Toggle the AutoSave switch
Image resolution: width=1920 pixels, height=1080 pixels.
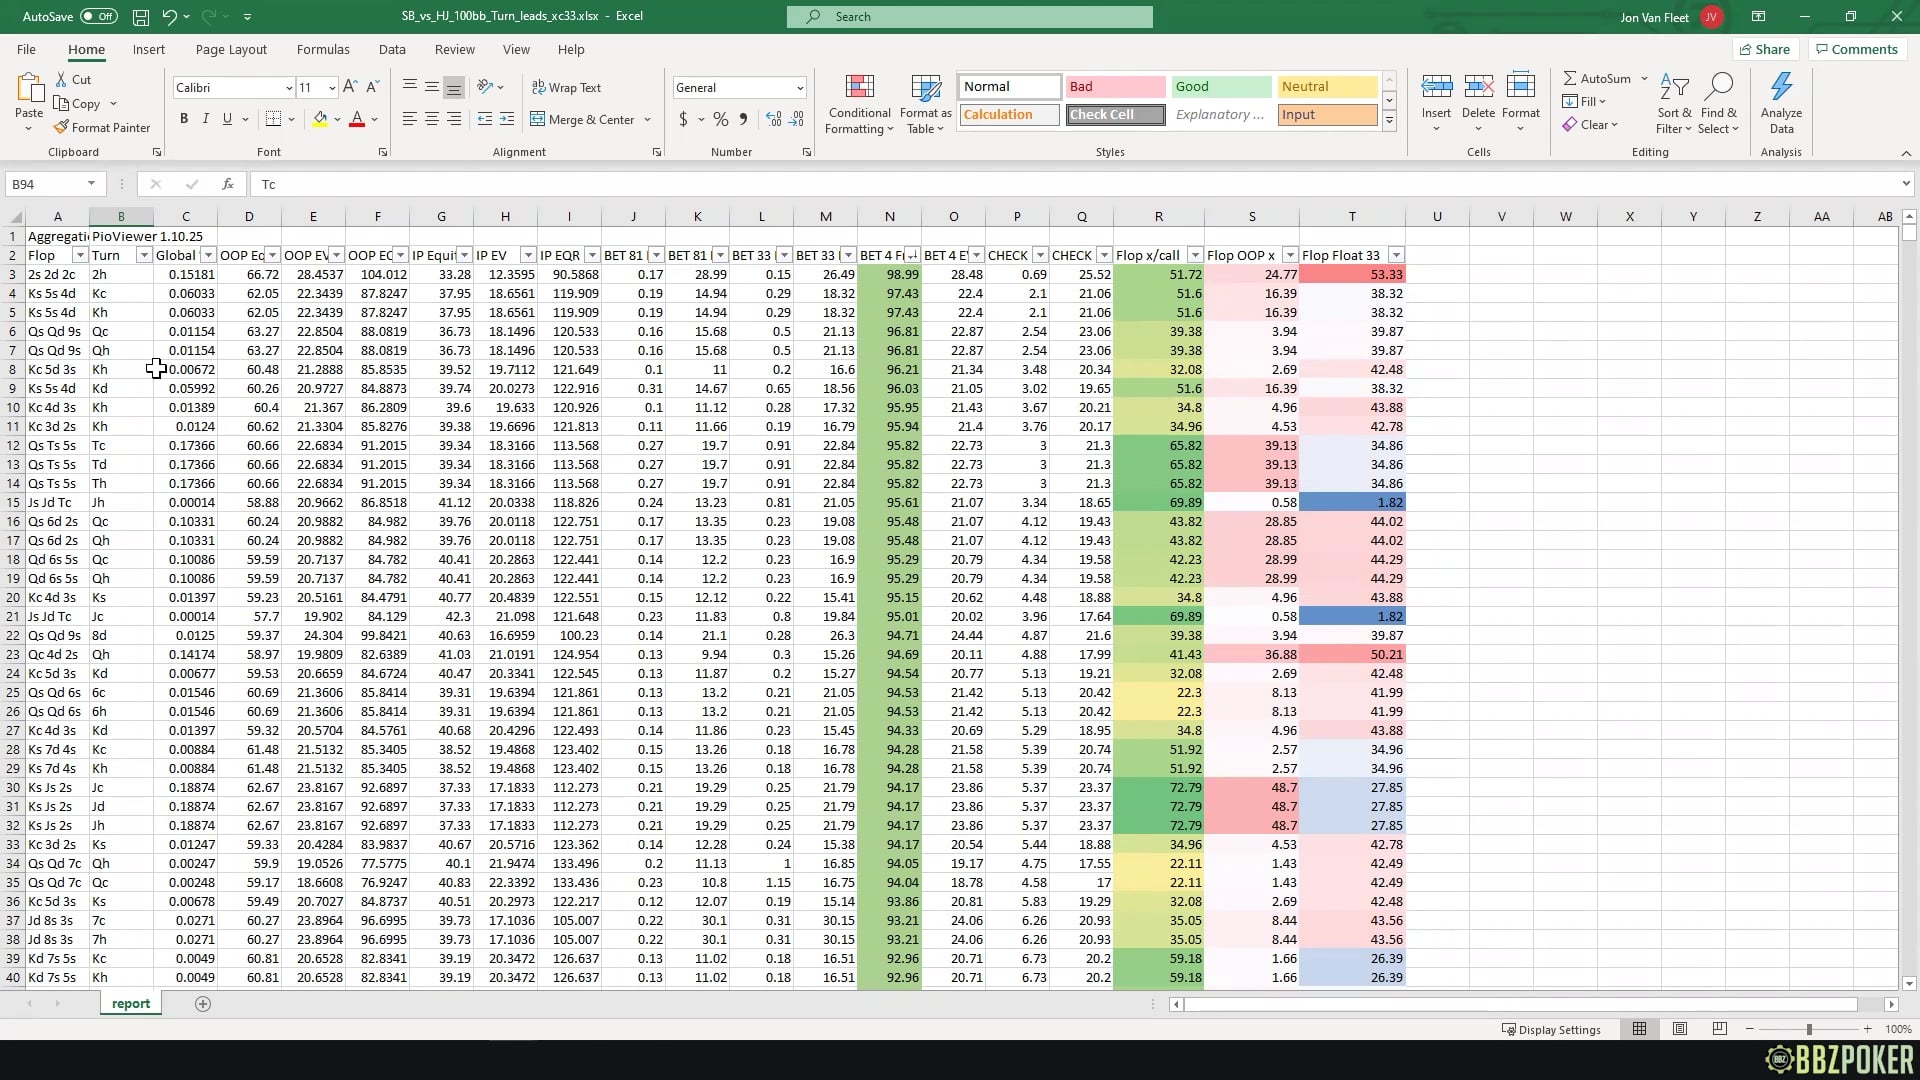pyautogui.click(x=98, y=16)
